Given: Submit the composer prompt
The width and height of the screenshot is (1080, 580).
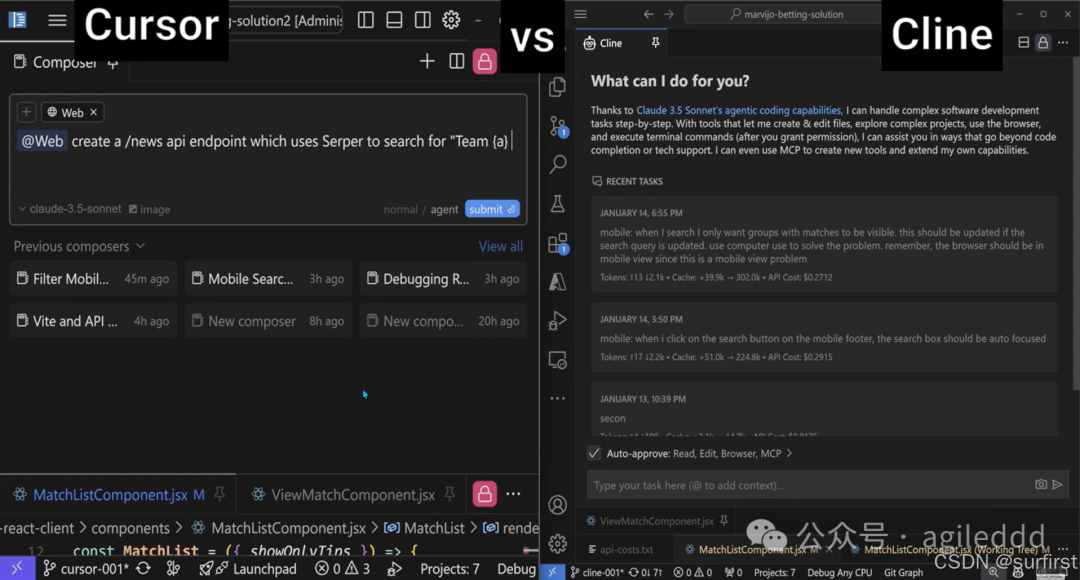Looking at the screenshot, I should pyautogui.click(x=492, y=209).
